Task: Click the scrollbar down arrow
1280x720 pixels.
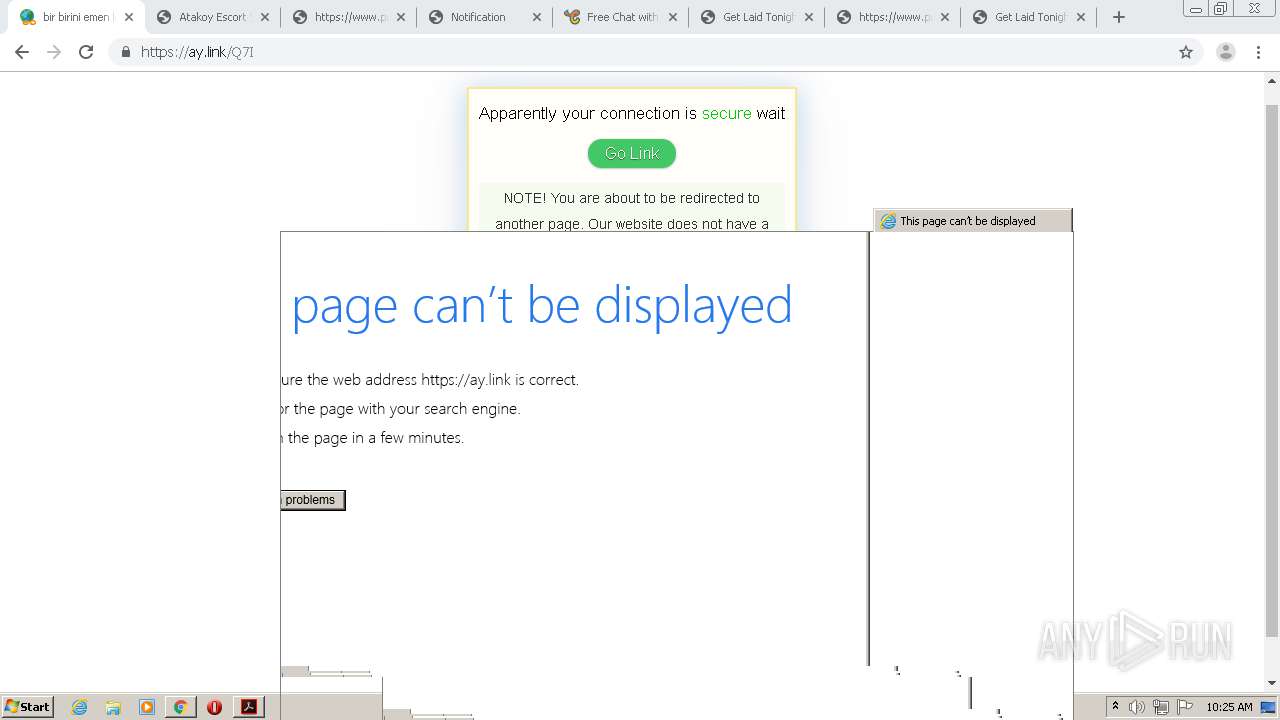Action: point(1272,683)
